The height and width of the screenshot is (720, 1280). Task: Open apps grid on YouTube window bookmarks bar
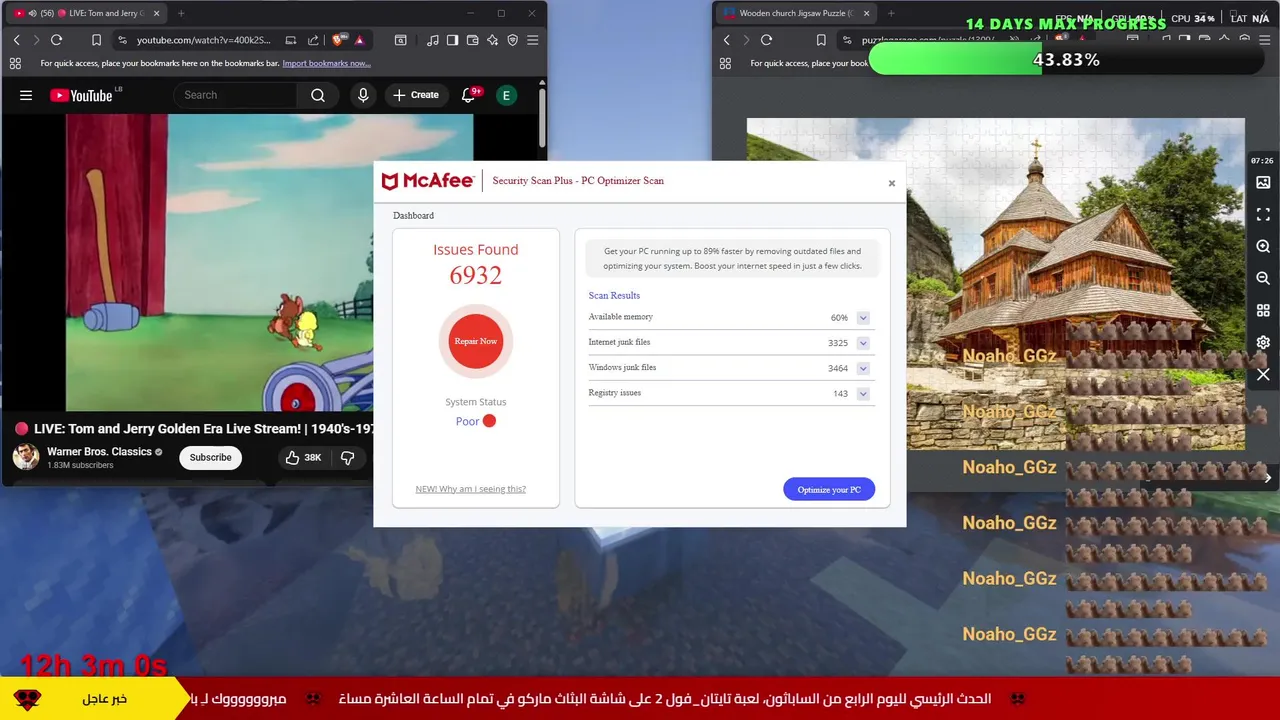[15, 63]
